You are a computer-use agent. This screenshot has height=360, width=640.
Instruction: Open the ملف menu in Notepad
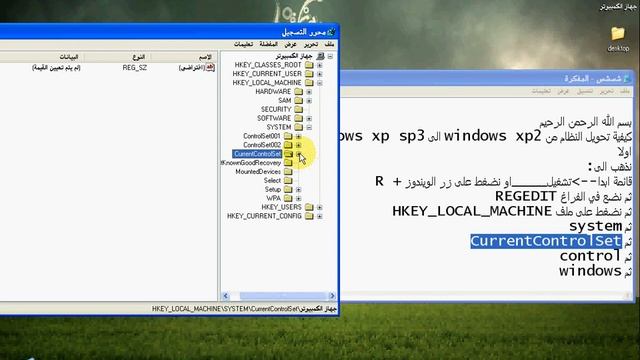pyautogui.click(x=625, y=91)
